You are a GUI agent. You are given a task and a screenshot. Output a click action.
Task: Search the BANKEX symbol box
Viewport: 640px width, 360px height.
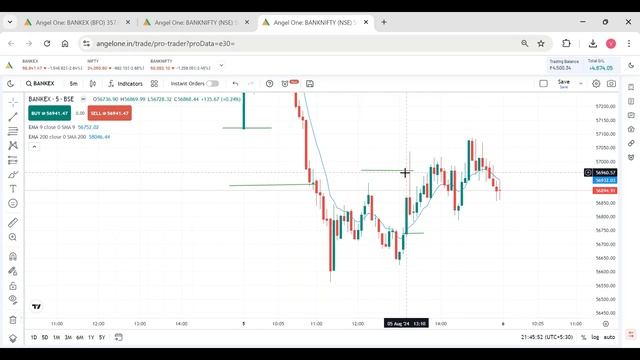pyautogui.click(x=40, y=84)
